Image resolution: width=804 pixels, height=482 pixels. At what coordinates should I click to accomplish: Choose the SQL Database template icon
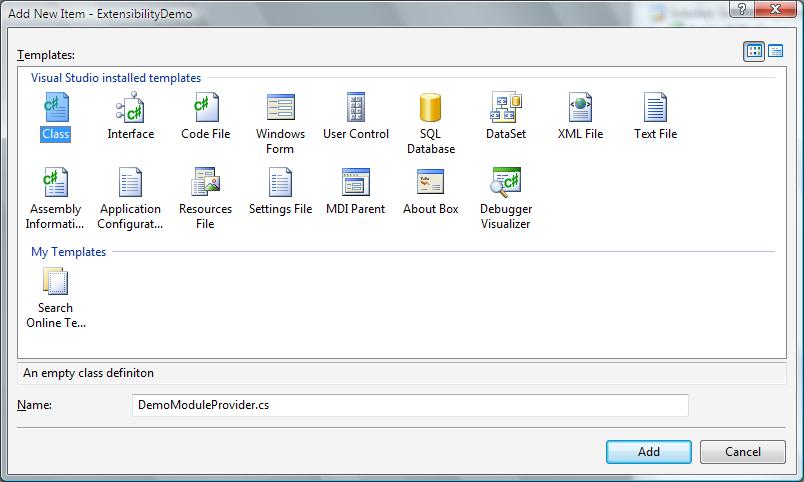[430, 107]
